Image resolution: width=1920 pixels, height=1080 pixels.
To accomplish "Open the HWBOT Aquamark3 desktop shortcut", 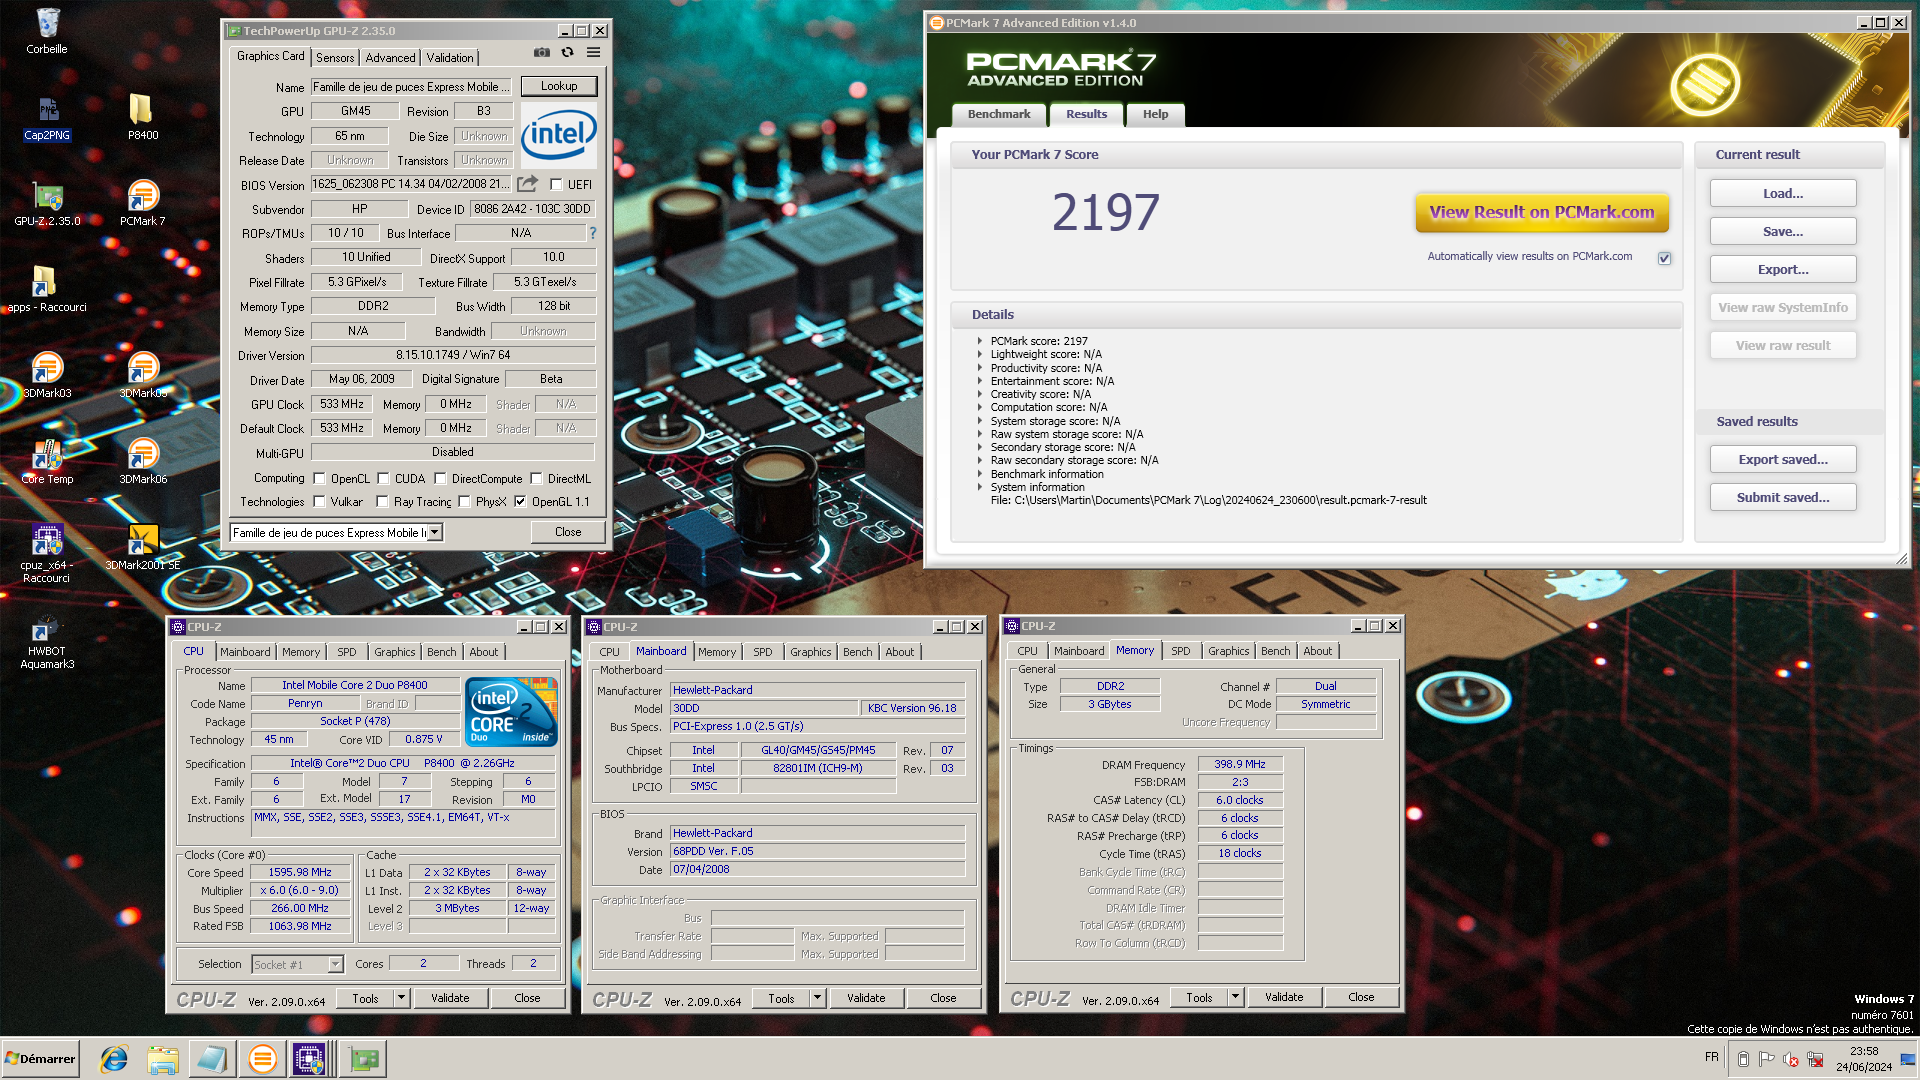I will click(x=47, y=640).
